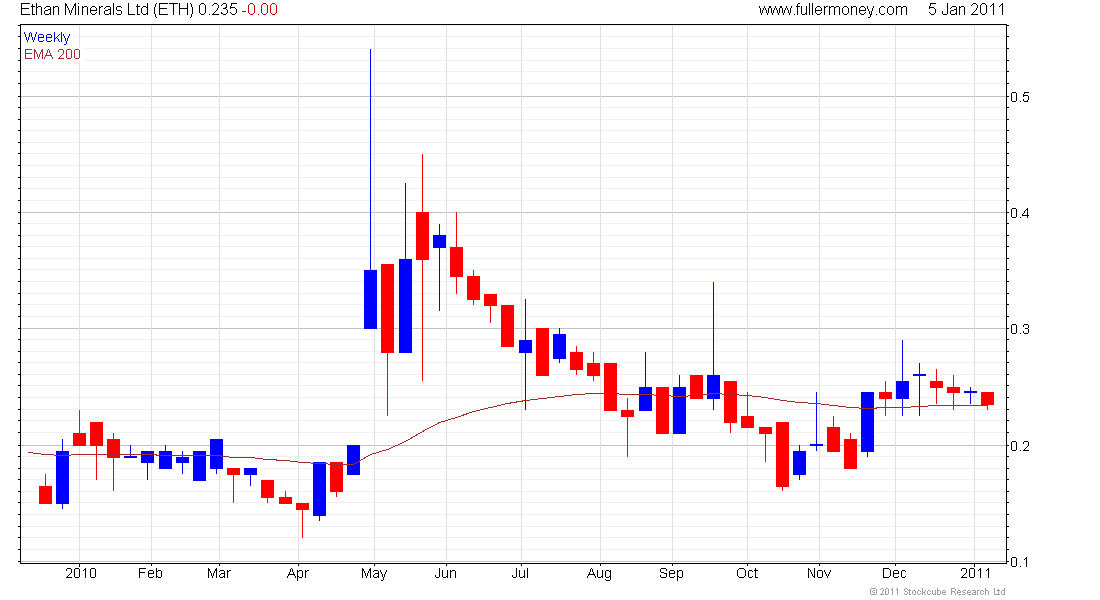Click the 0.2 price axis label
The height and width of the screenshot is (600, 1100).
point(1020,446)
